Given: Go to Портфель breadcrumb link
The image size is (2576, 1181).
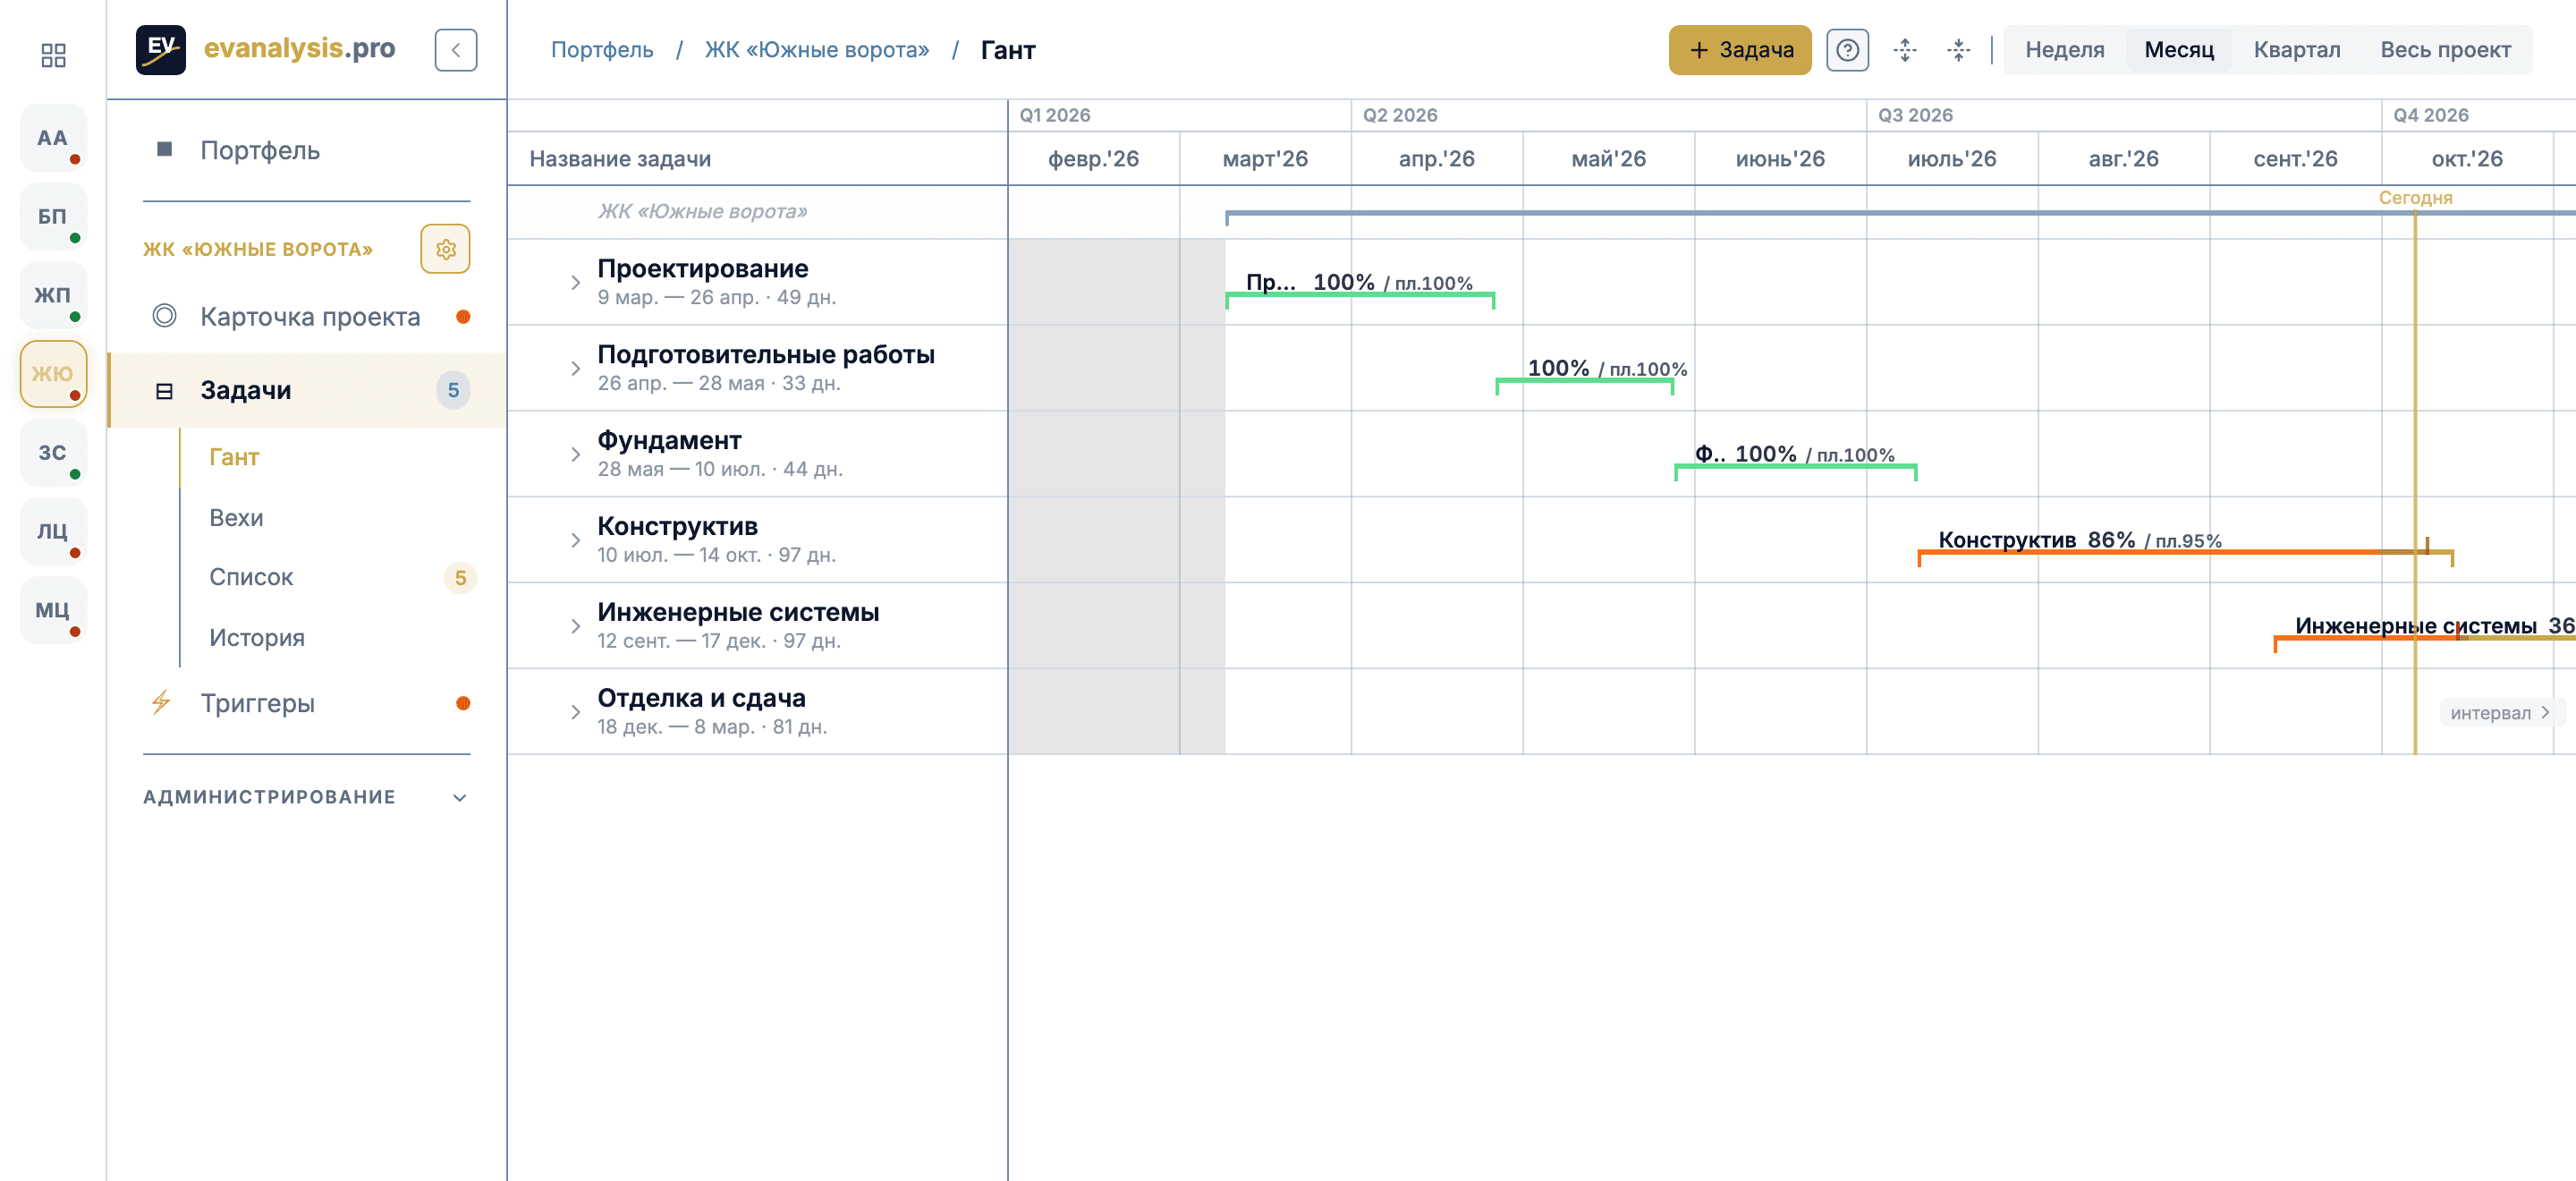Looking at the screenshot, I should [602, 50].
